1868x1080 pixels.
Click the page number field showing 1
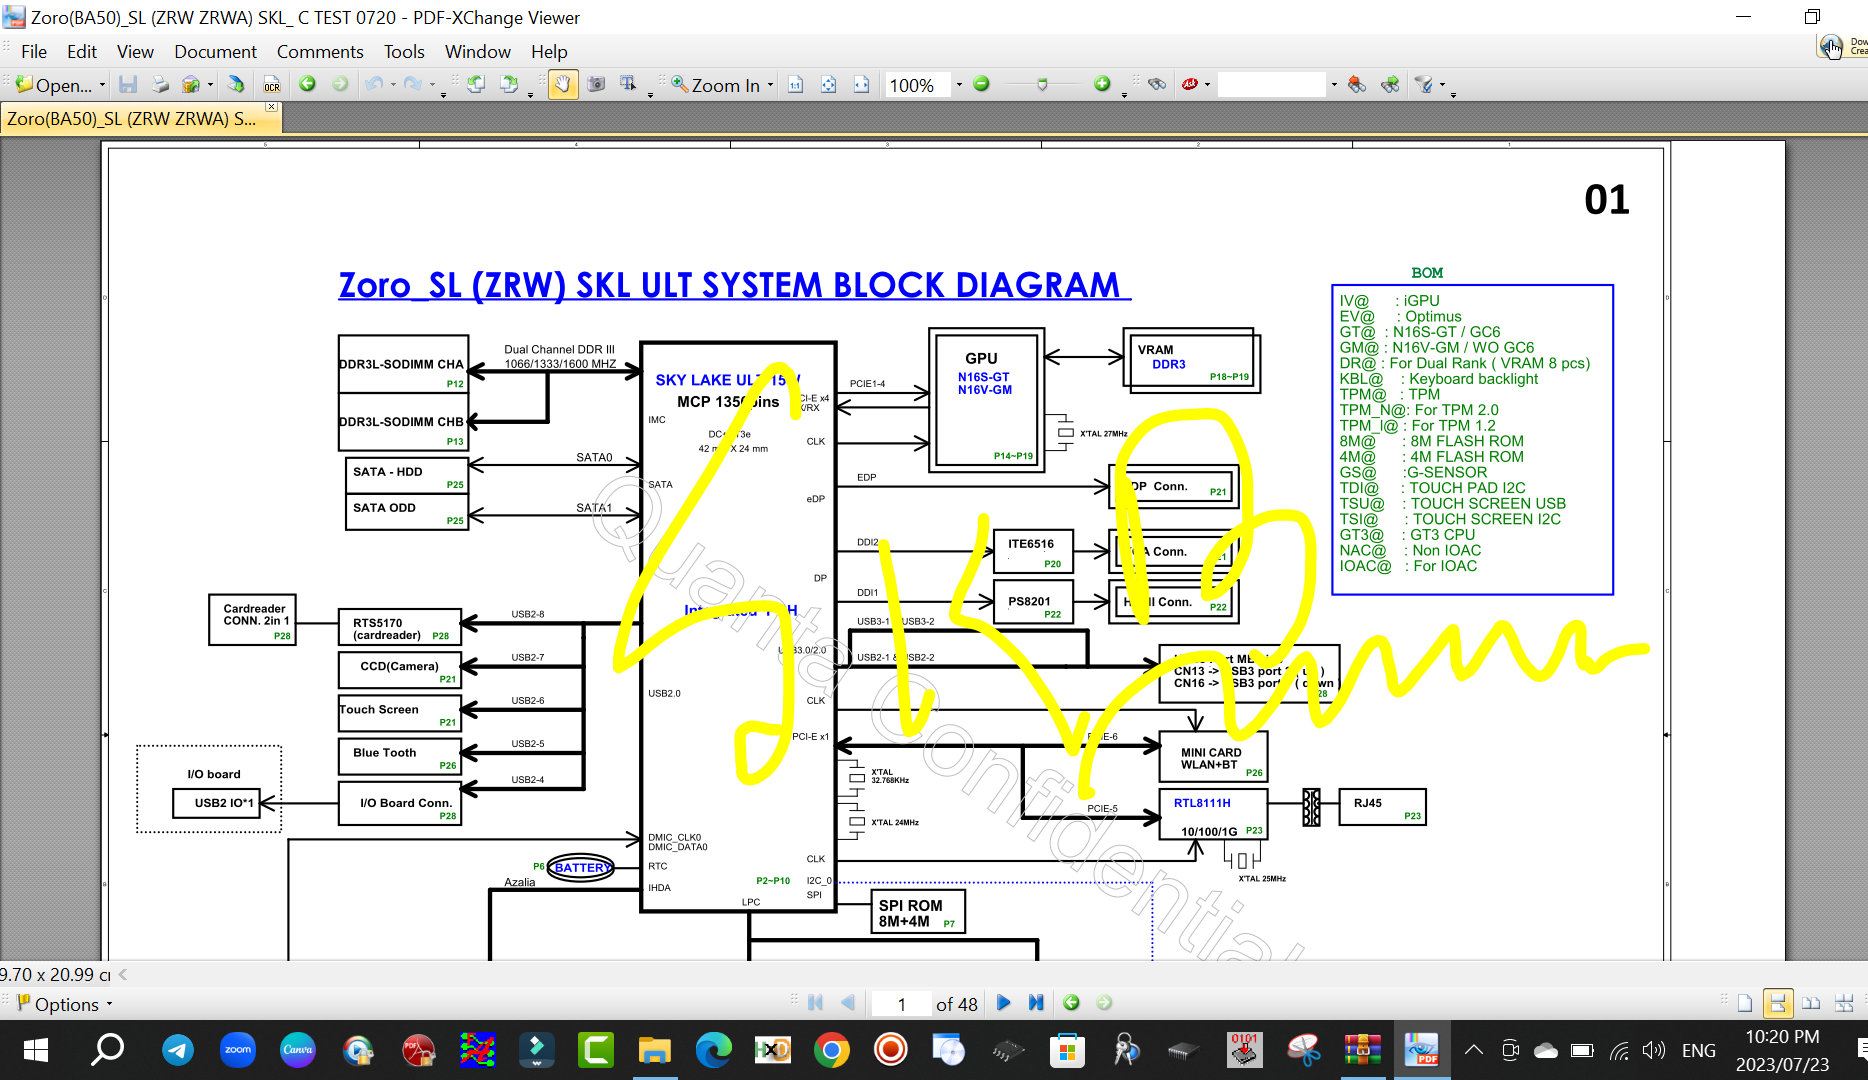coord(901,1004)
